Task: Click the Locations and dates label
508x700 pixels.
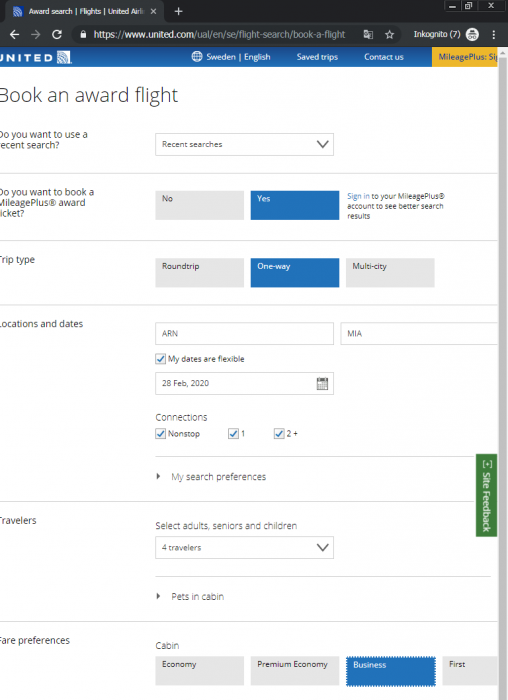Action: tap(41, 324)
